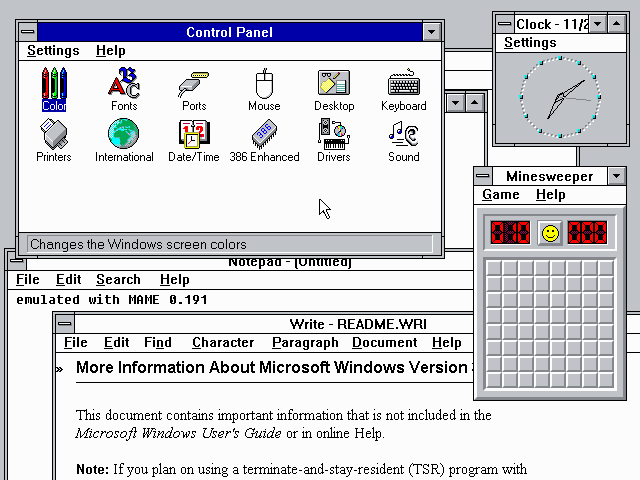Open the Write window system menu box
The height and width of the screenshot is (480, 640).
(x=64, y=324)
